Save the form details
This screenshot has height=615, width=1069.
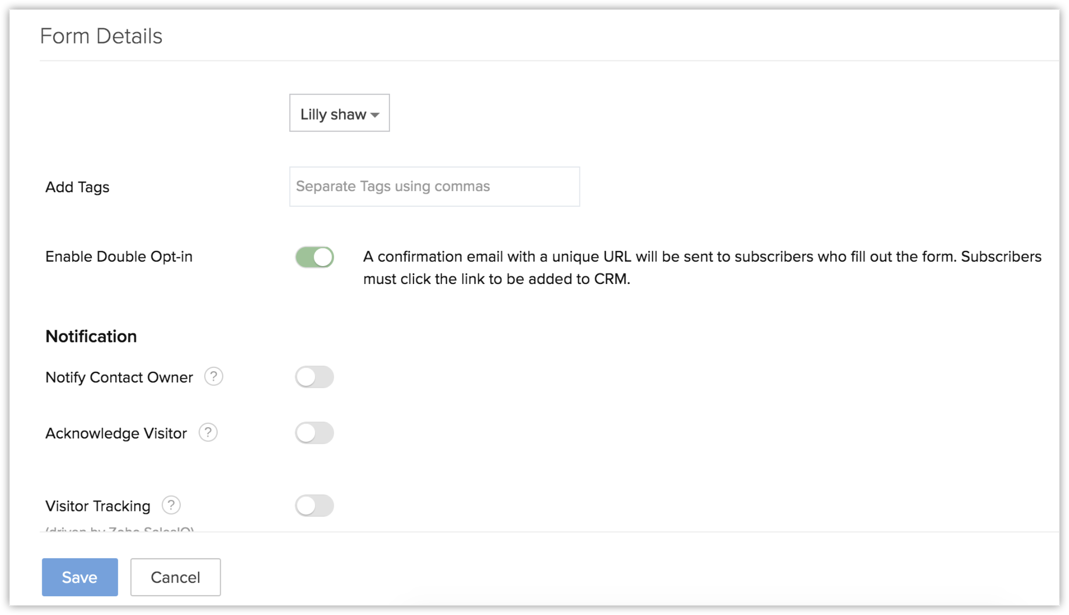(x=80, y=577)
